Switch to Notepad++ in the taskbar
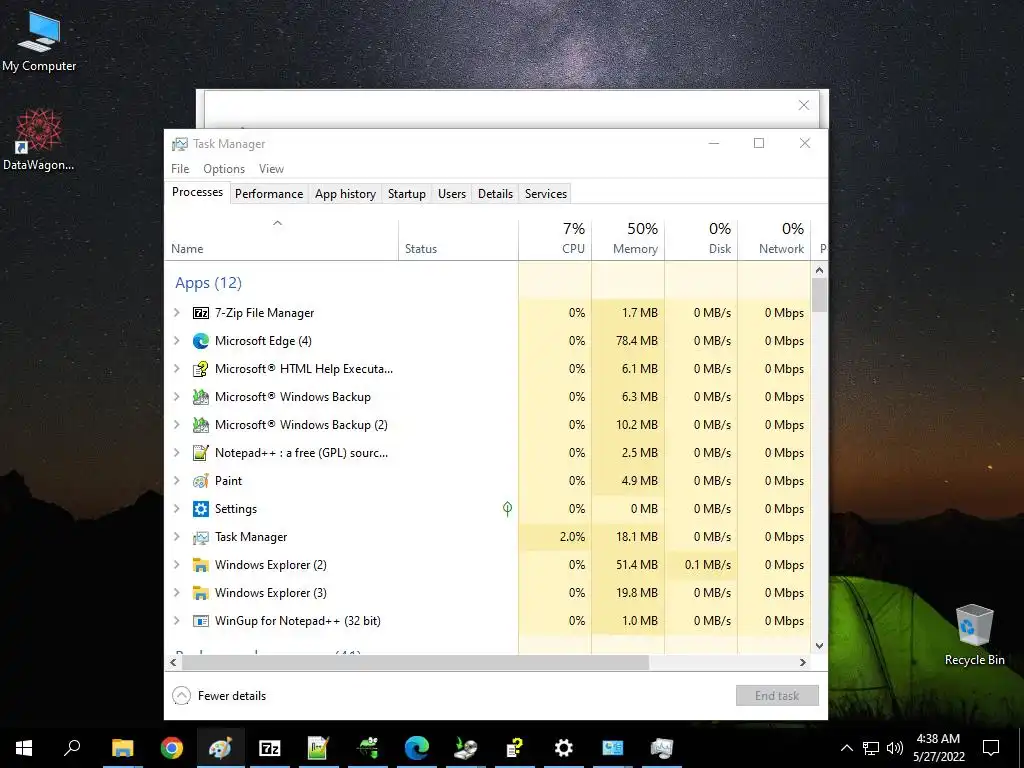This screenshot has width=1024, height=768. pos(319,748)
